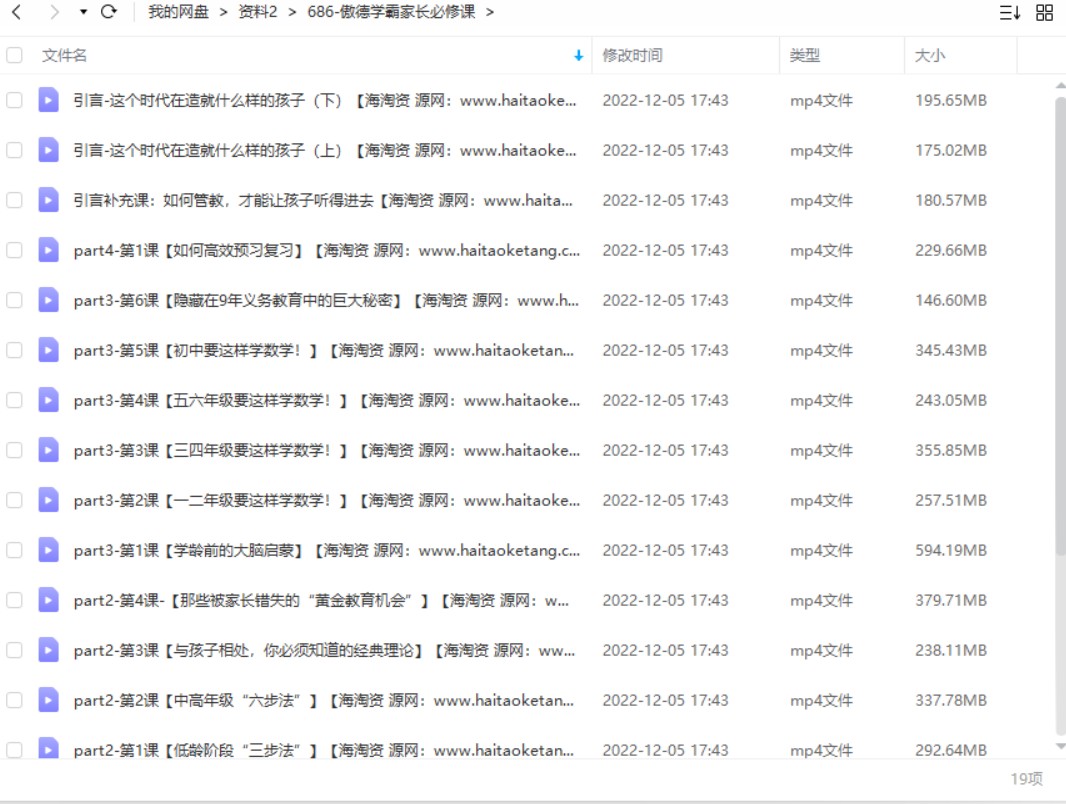Sort by 类型 column
The height and width of the screenshot is (804, 1066).
tap(804, 55)
